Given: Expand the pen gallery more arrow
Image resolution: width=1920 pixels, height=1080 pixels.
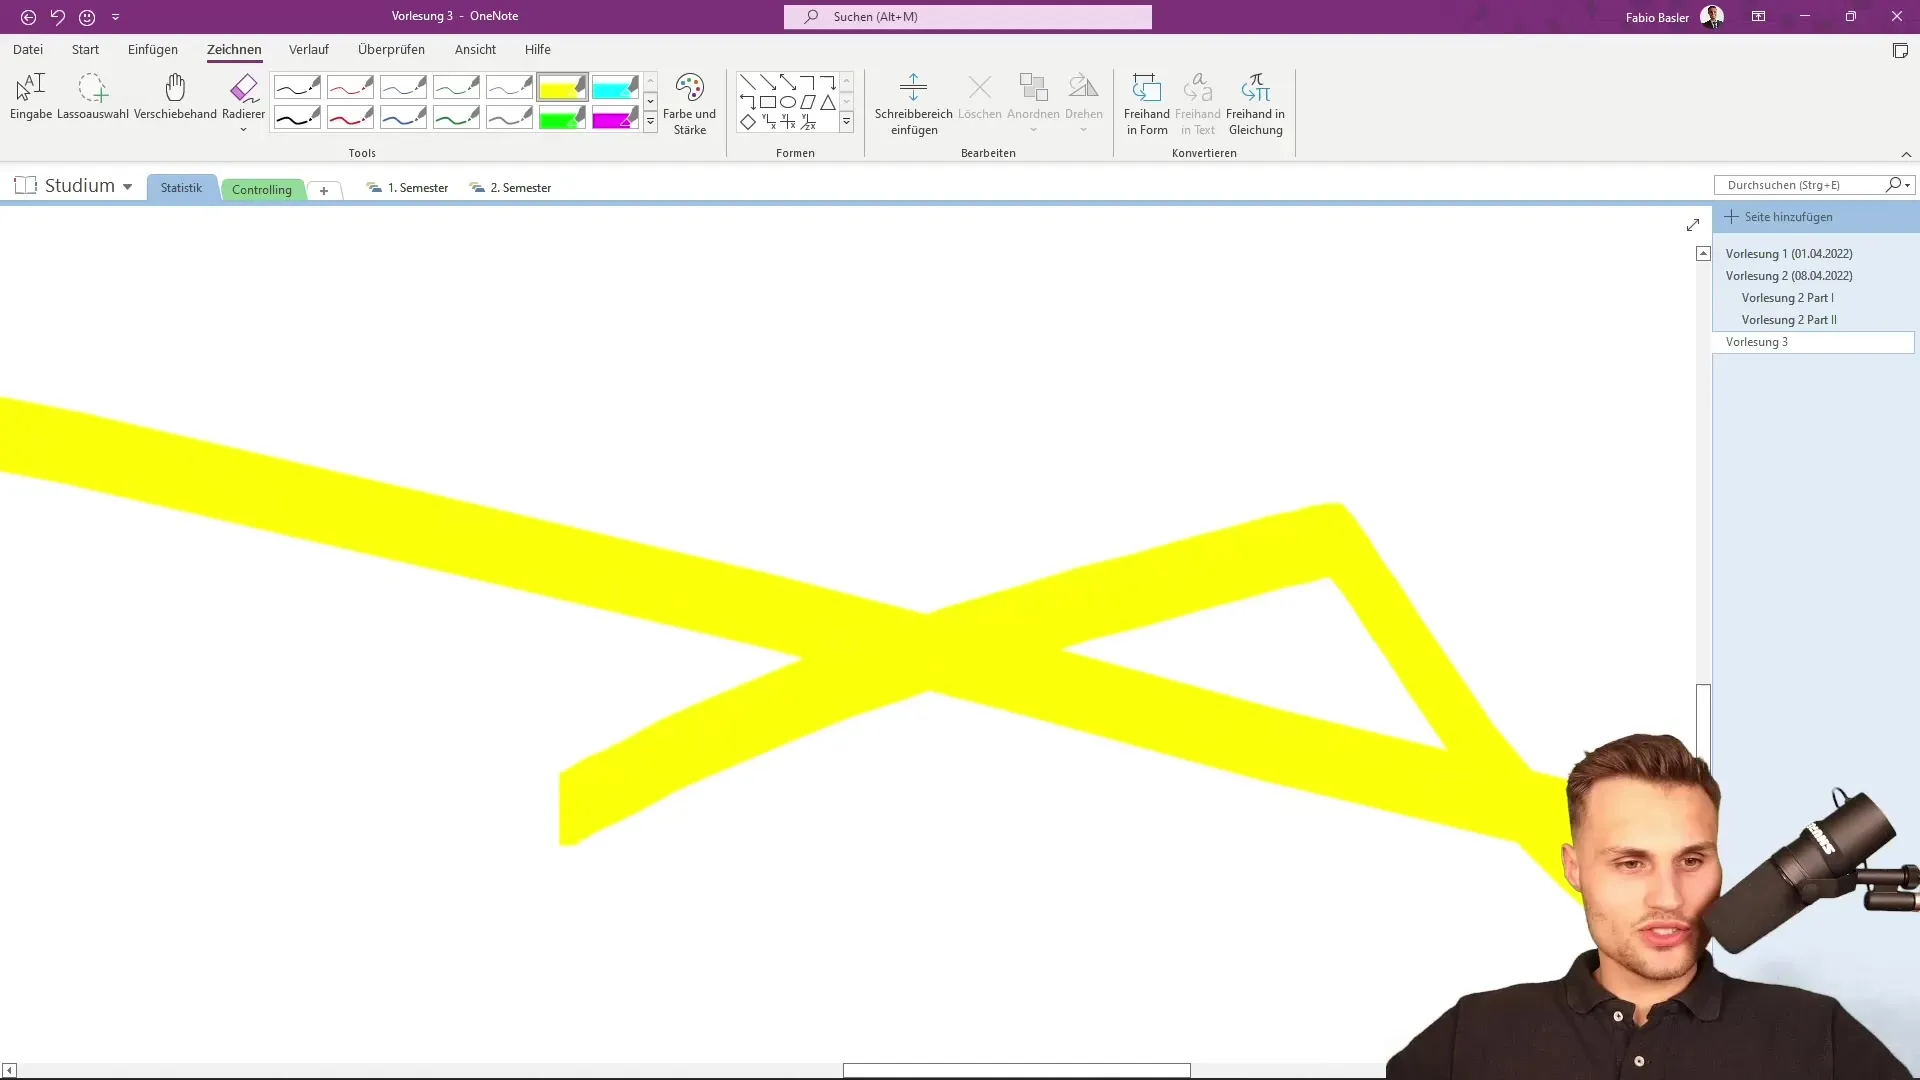Looking at the screenshot, I should click(x=650, y=121).
